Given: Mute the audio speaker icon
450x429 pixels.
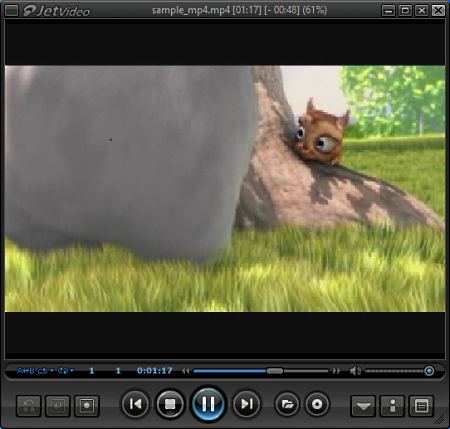Looking at the screenshot, I should click(355, 371).
